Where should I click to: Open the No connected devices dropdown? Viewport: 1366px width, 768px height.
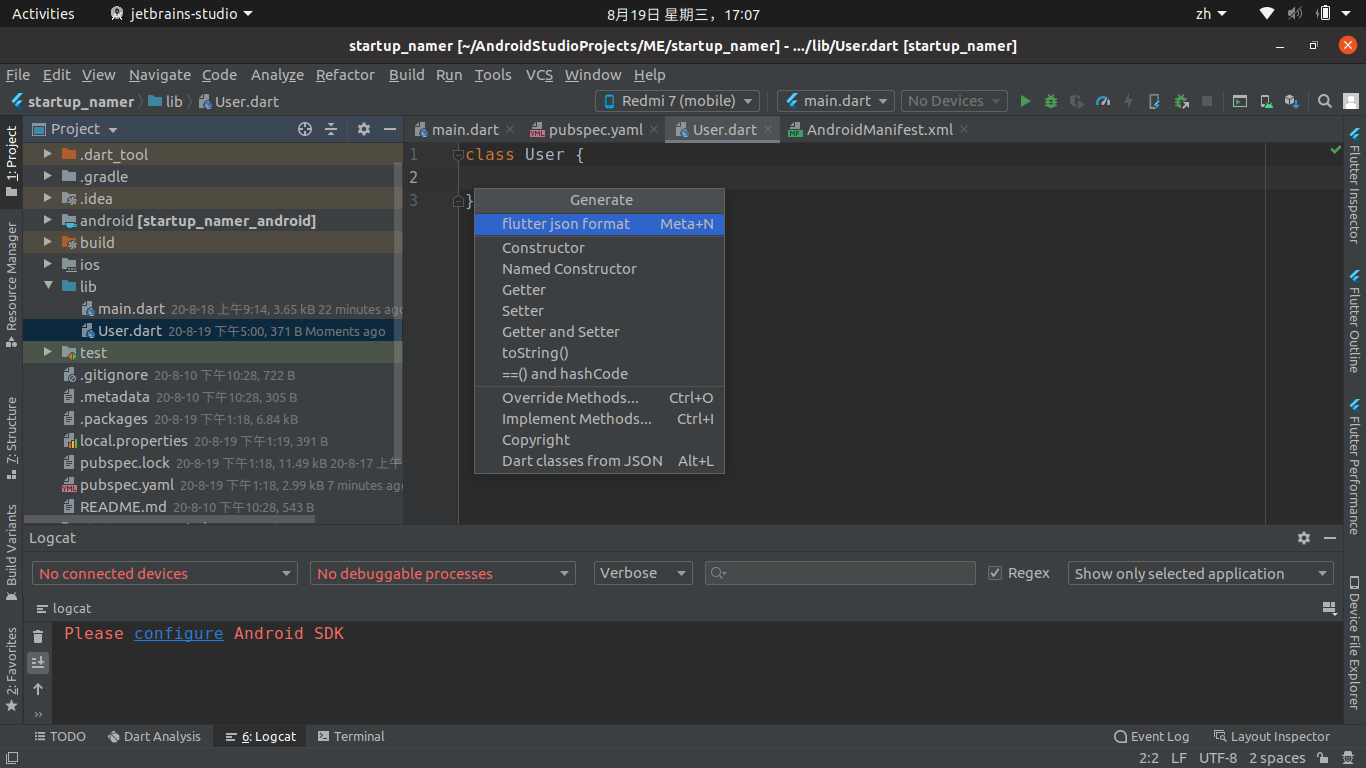[x=165, y=573]
